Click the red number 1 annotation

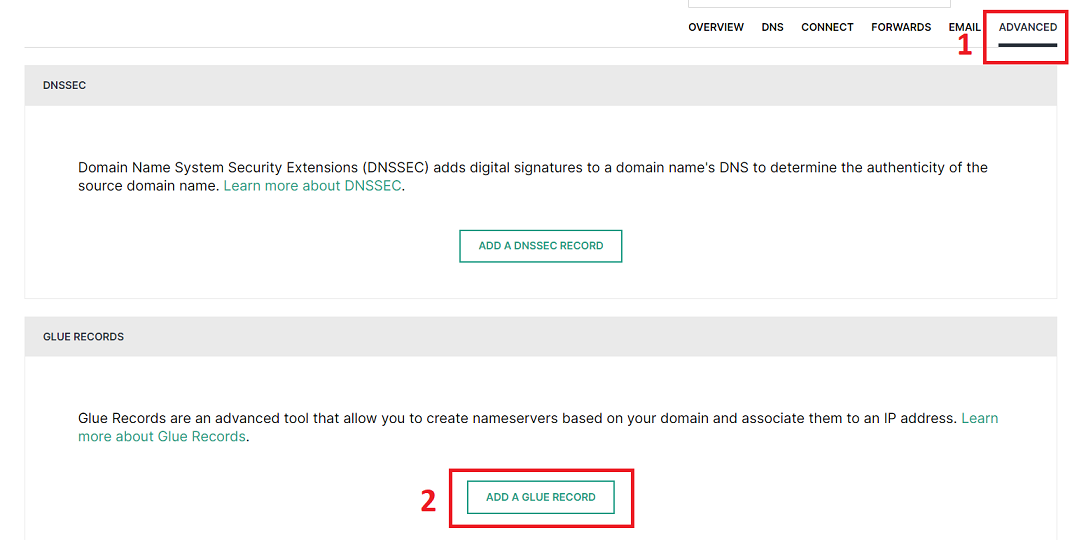coord(964,45)
